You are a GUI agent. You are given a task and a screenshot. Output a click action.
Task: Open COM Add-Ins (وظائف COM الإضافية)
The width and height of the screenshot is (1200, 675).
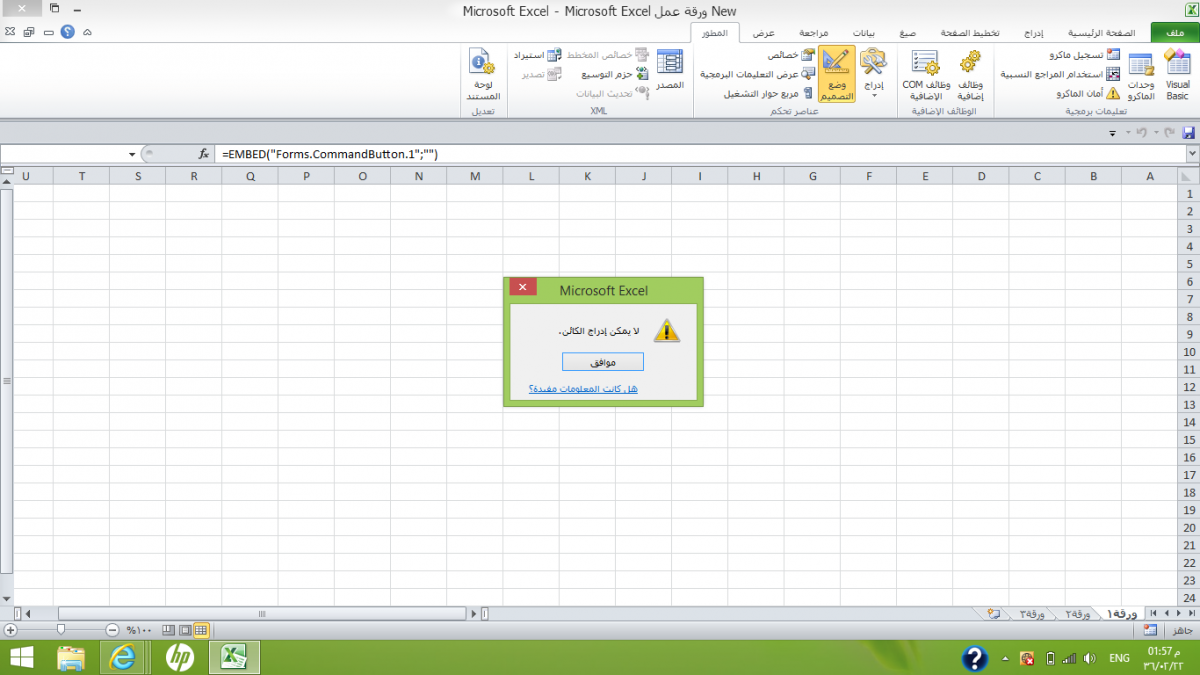926,75
